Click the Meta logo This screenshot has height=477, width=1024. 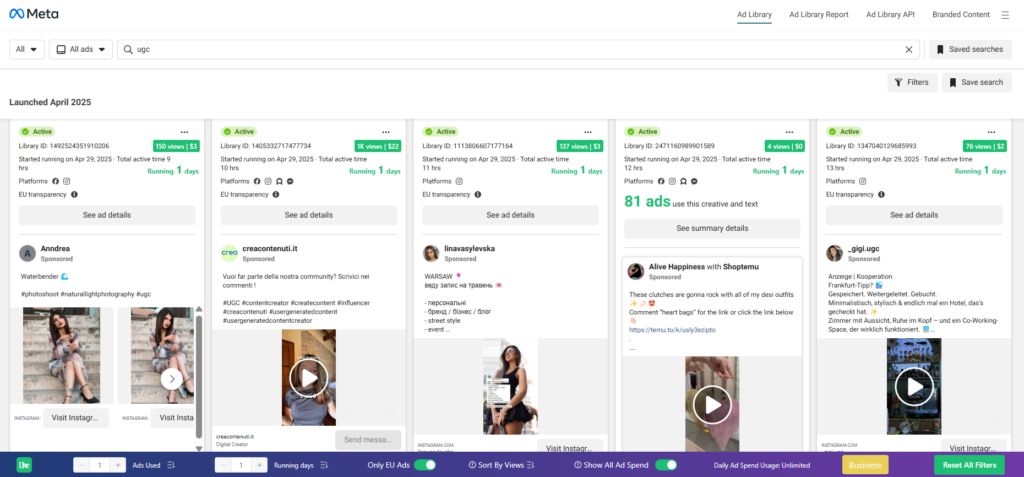pyautogui.click(x=34, y=14)
